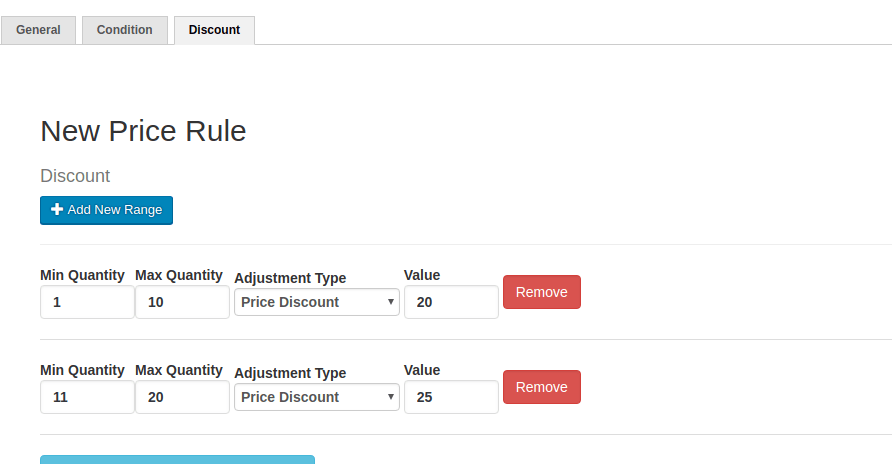The width and height of the screenshot is (892, 464).
Task: Click the second row's Value label
Action: coord(422,370)
